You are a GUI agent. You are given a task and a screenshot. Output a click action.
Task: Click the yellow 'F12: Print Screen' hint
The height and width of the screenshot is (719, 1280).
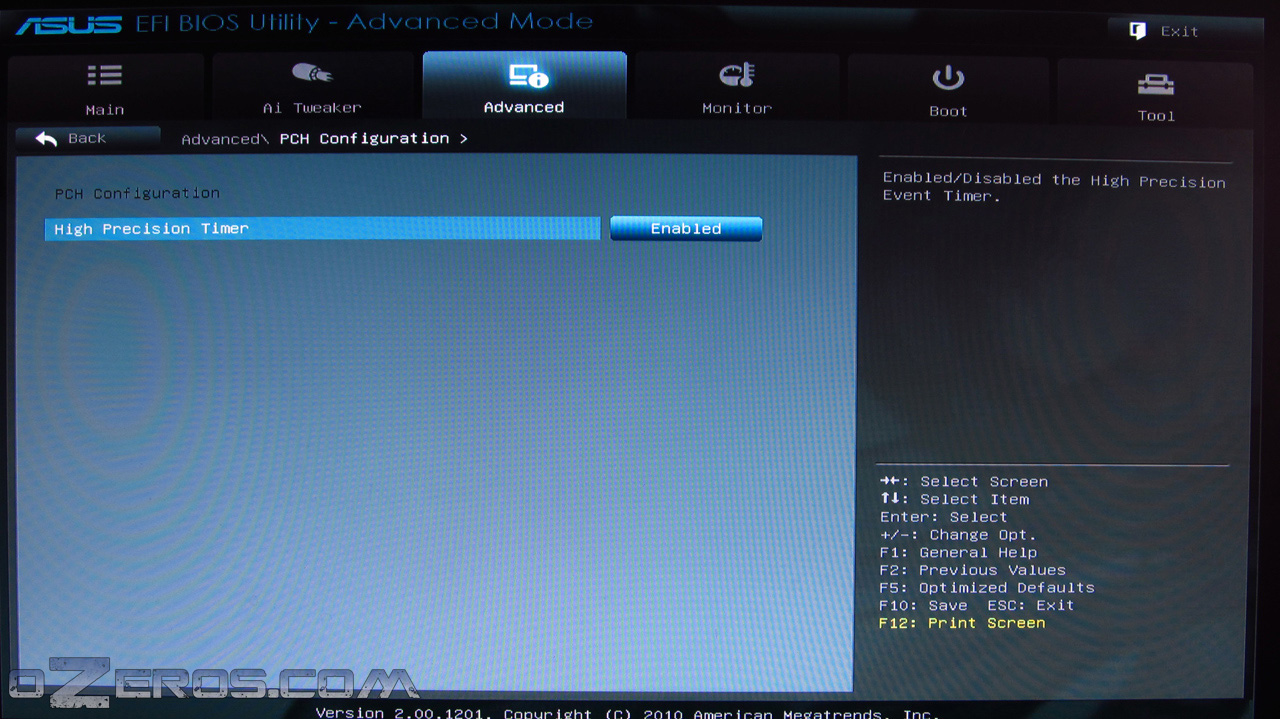[962, 623]
